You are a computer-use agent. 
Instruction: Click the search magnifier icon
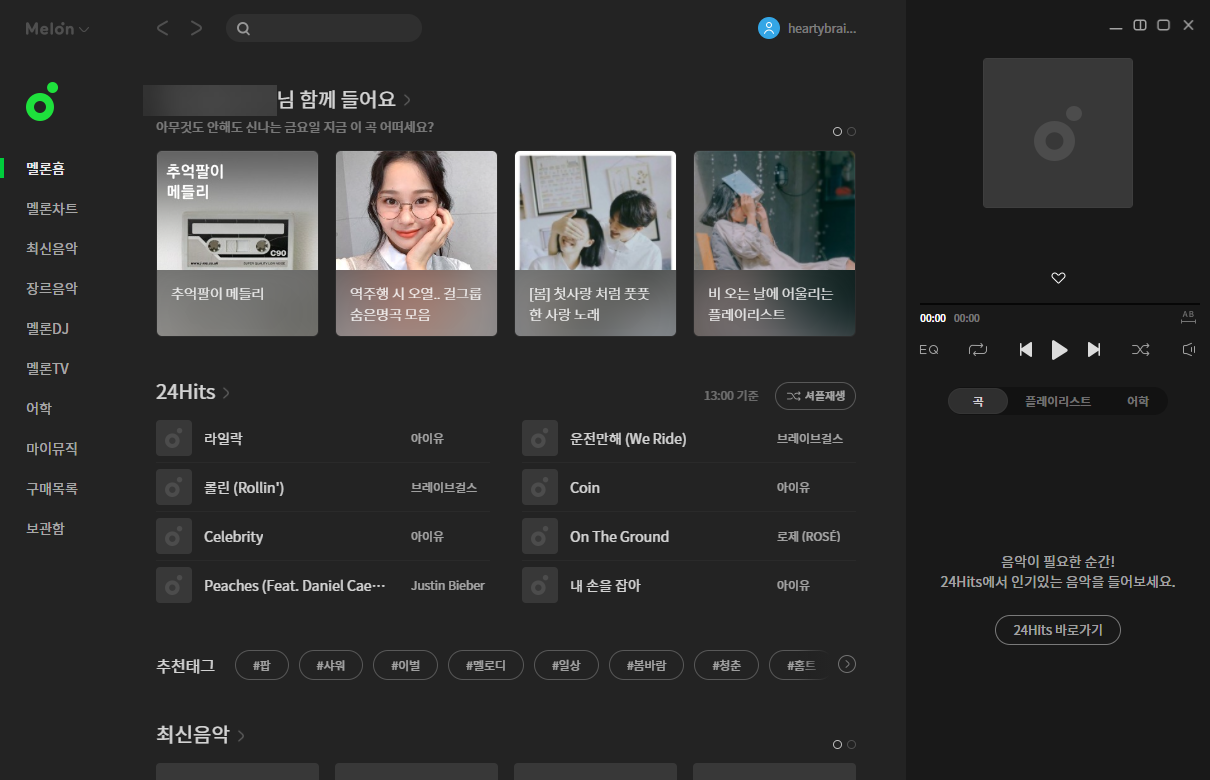click(244, 28)
